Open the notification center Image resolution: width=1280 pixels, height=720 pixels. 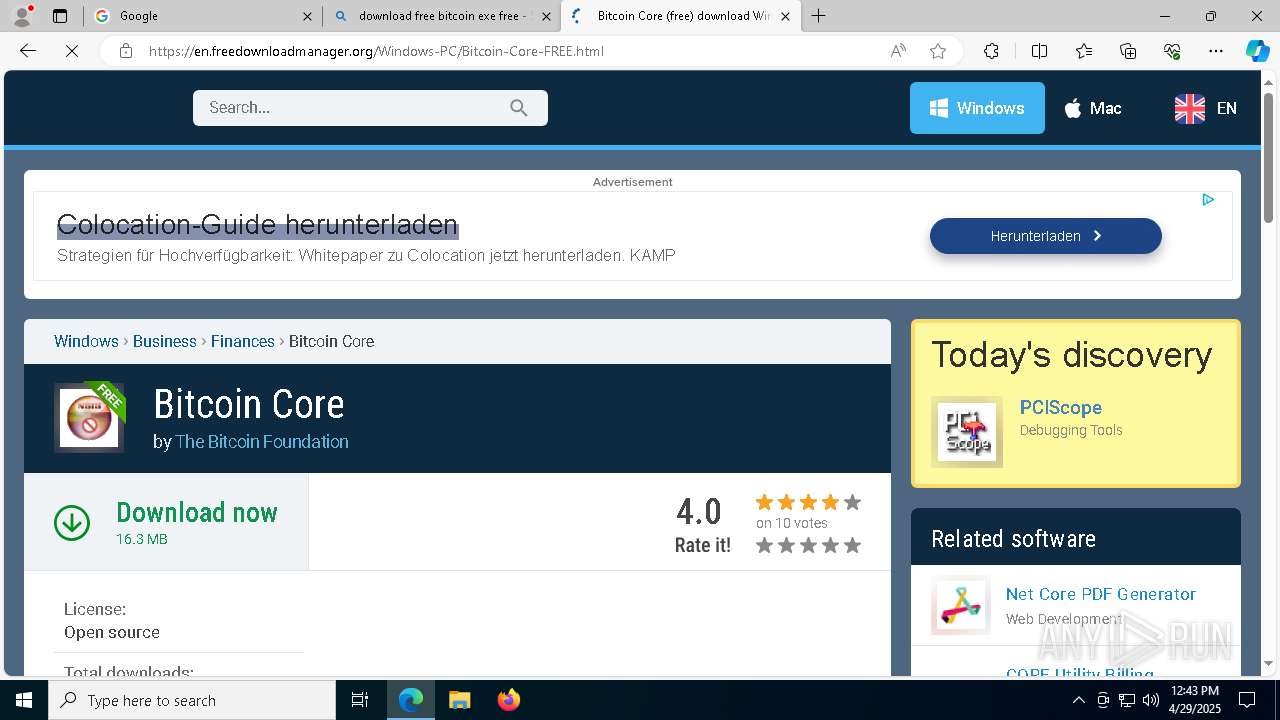tap(1247, 700)
